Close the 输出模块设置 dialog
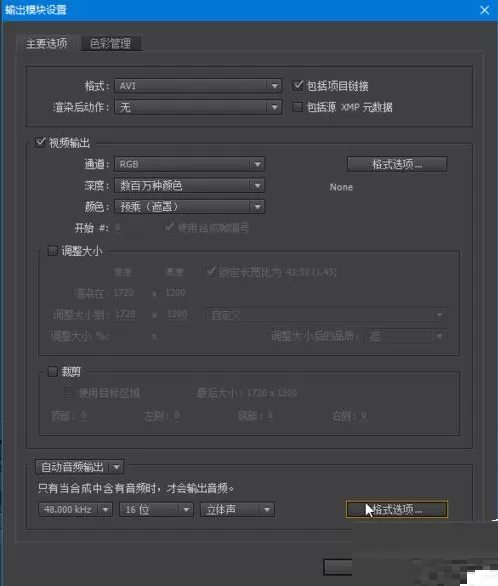 tap(485, 10)
